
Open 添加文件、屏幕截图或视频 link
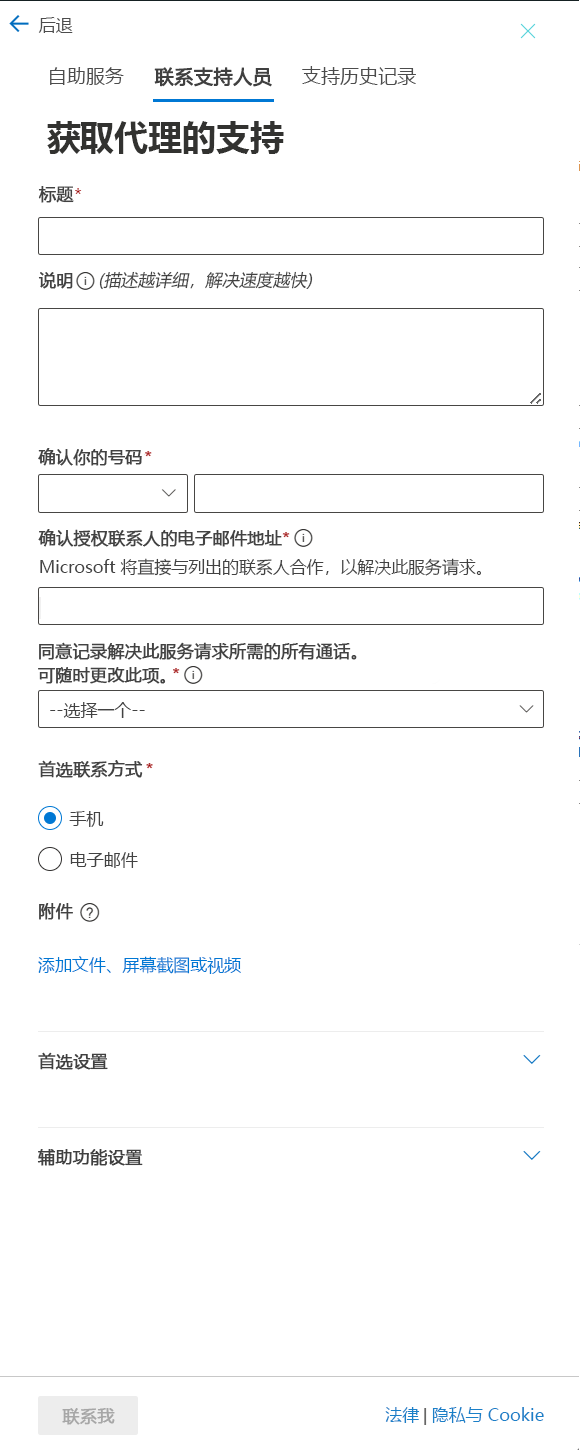coord(140,964)
